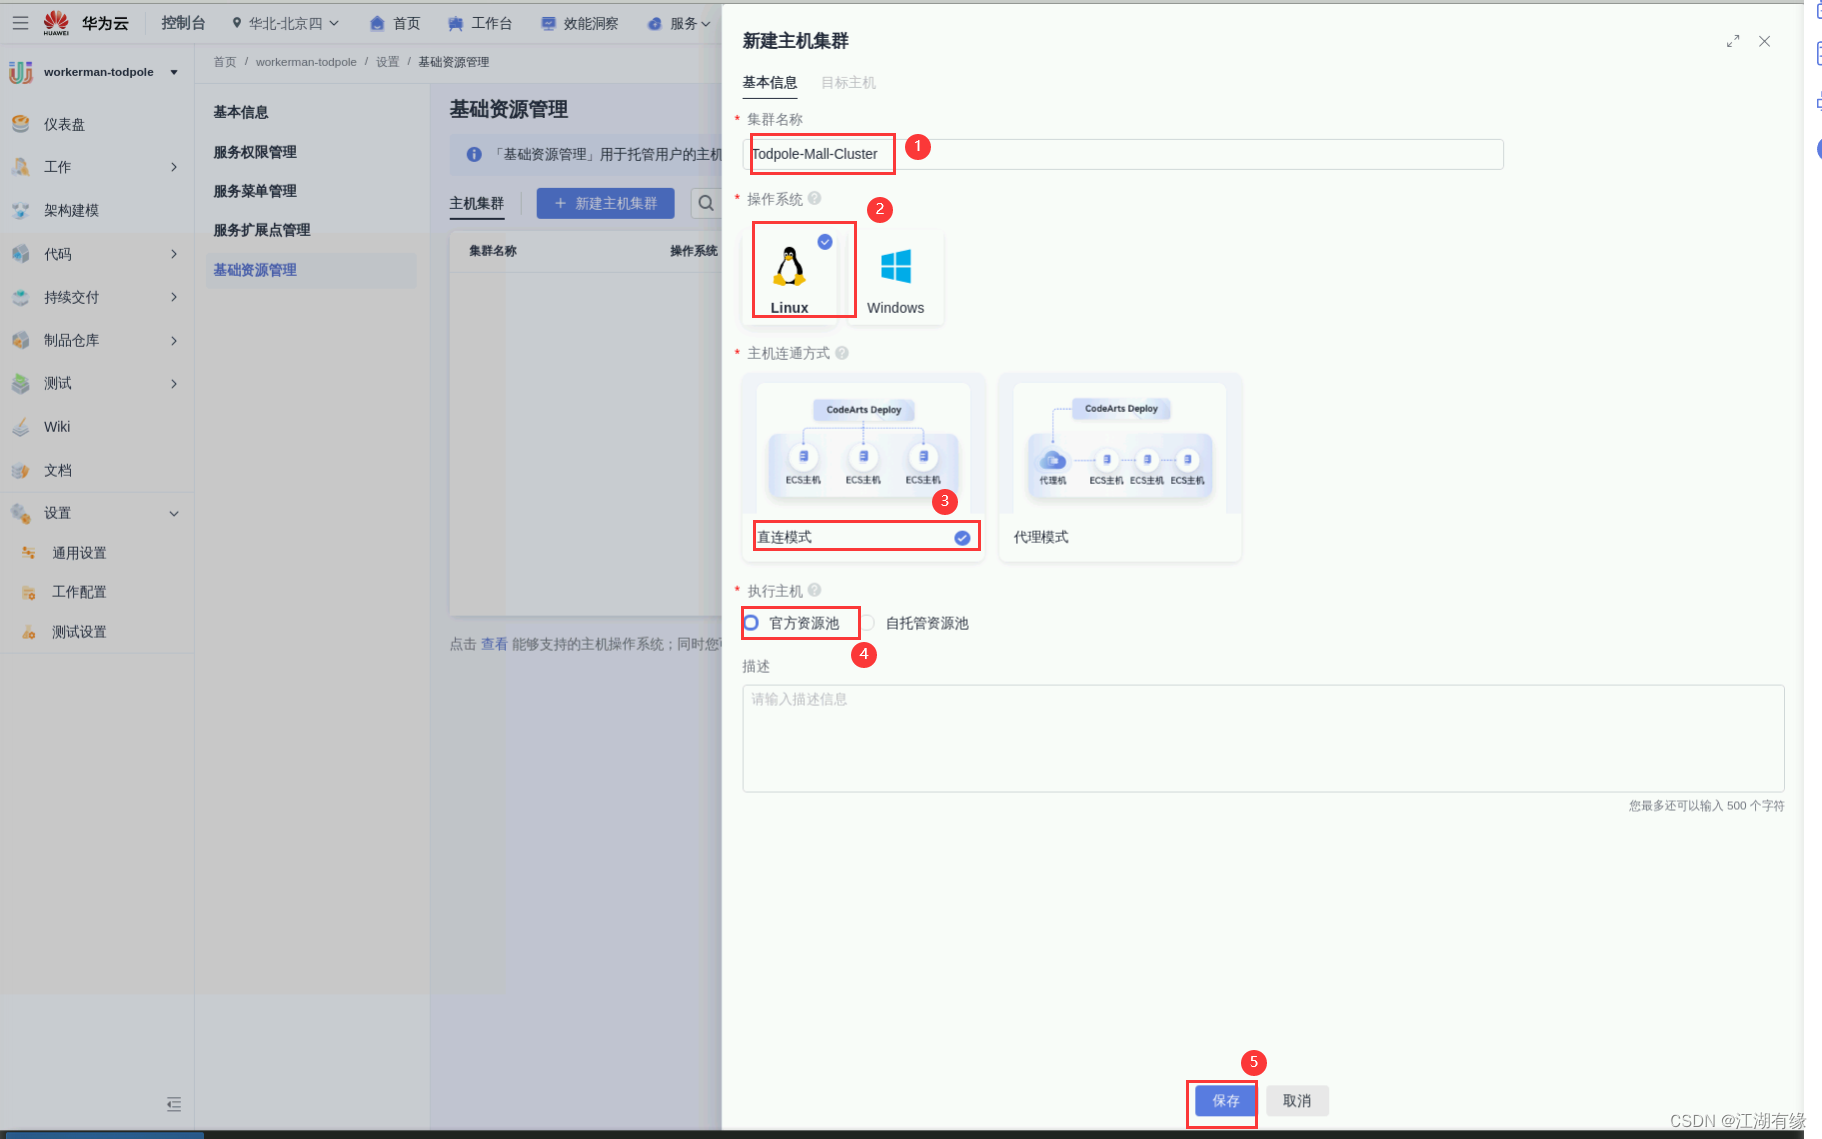This screenshot has width=1822, height=1139.
Task: Open the hamburger navigation menu
Action: 19,22
